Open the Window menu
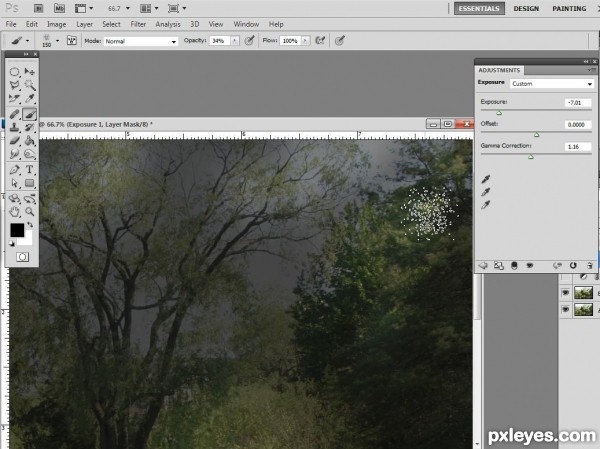This screenshot has height=449, width=600. (x=246, y=24)
